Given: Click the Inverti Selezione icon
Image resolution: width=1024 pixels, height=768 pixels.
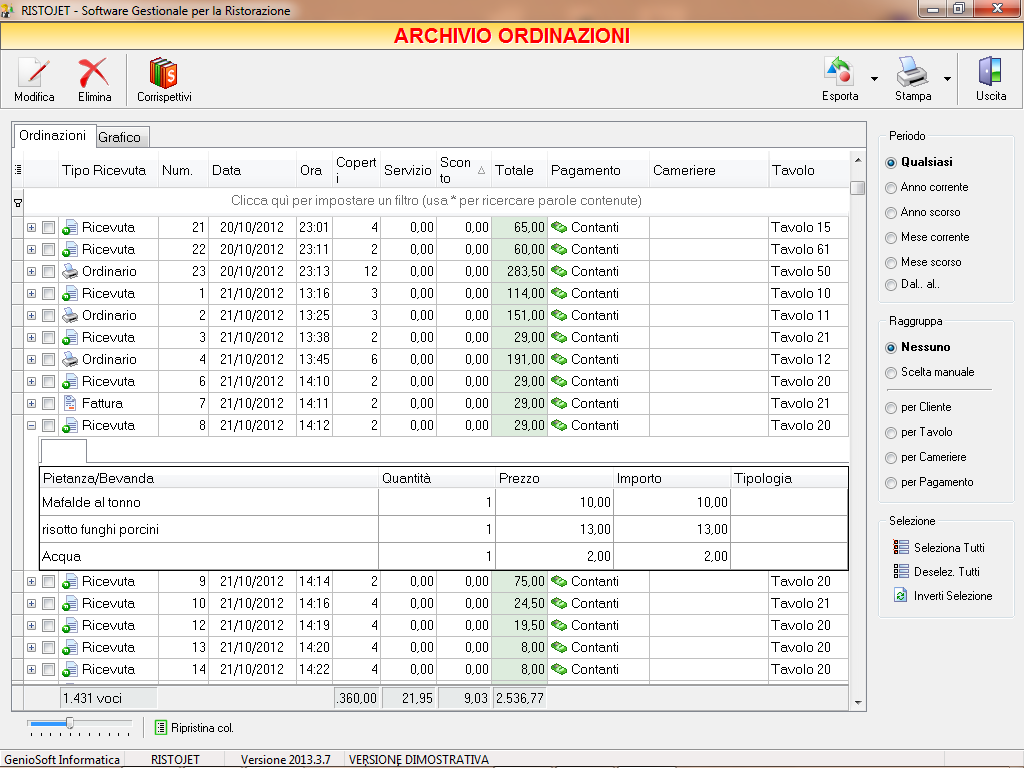Looking at the screenshot, I should coord(901,596).
